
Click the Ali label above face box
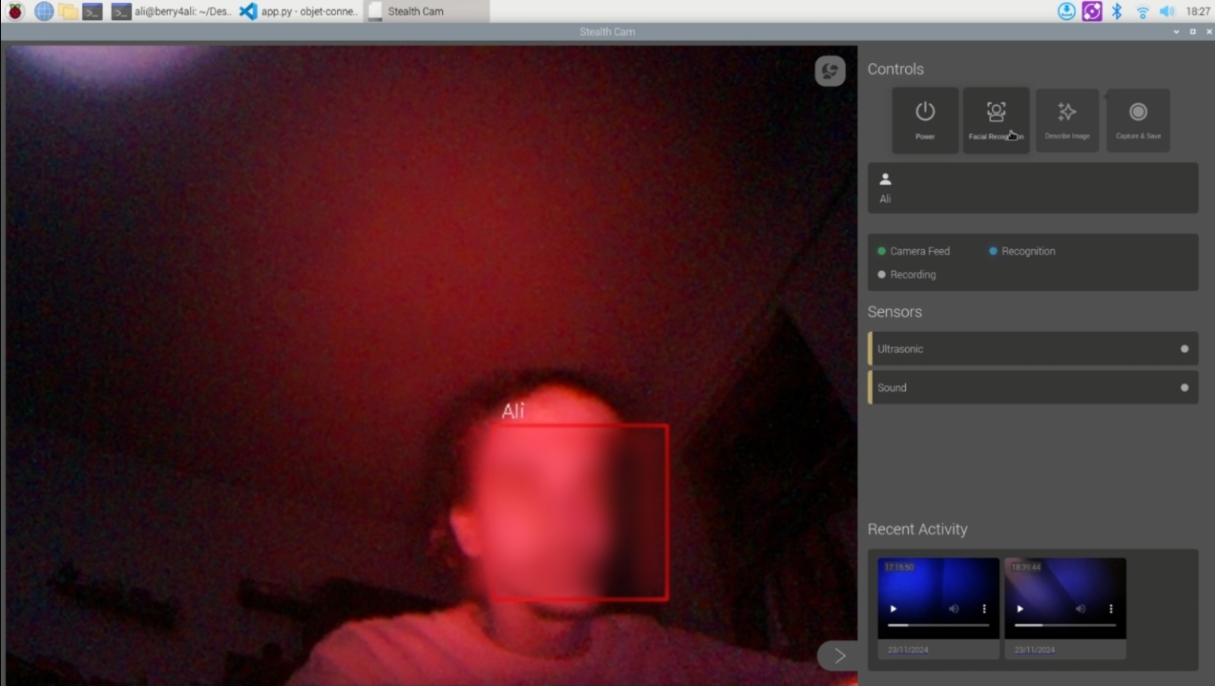pyautogui.click(x=513, y=411)
